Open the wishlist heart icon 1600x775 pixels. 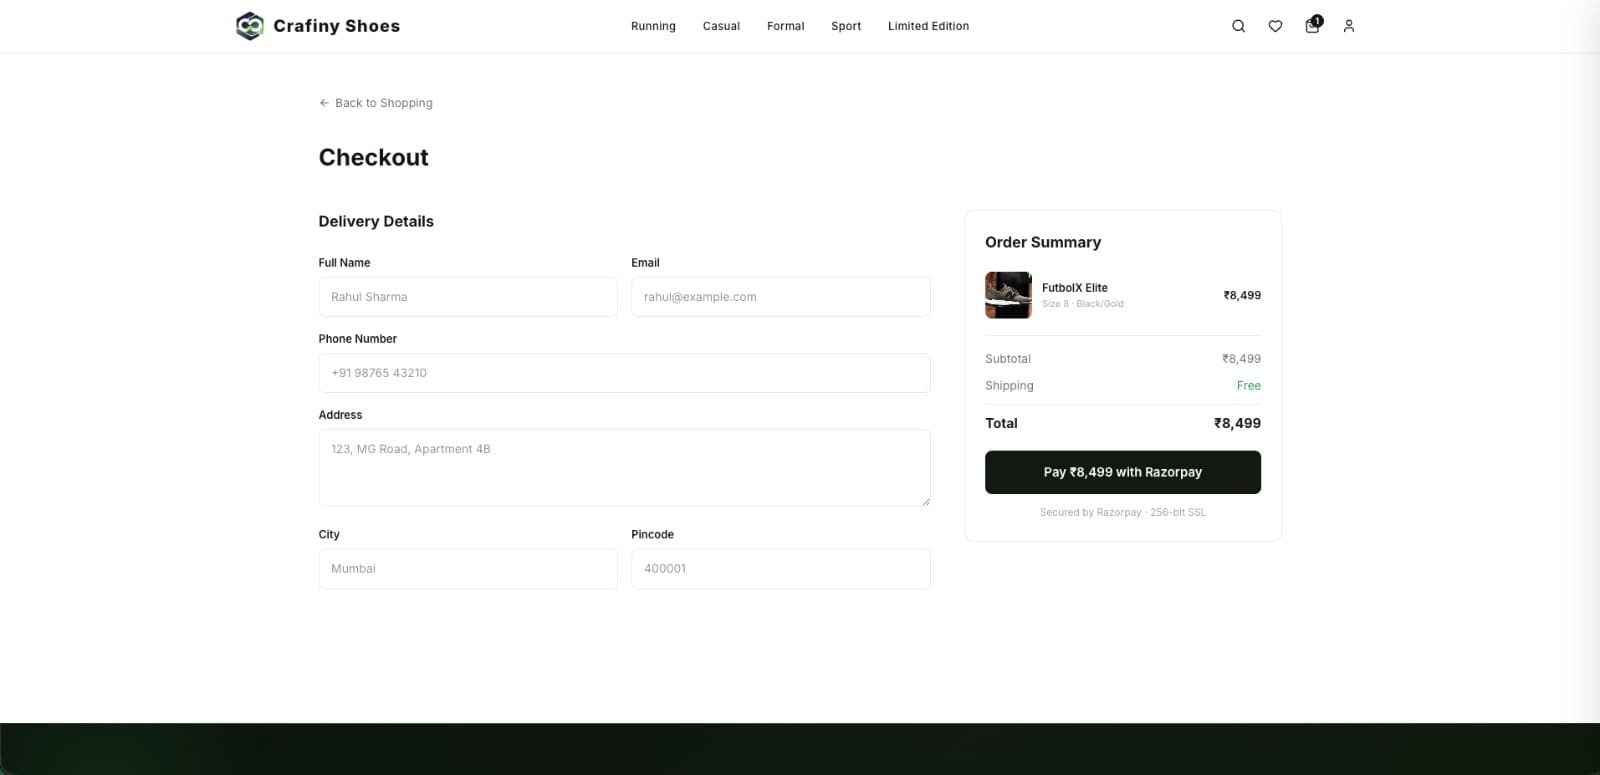pyautogui.click(x=1275, y=26)
